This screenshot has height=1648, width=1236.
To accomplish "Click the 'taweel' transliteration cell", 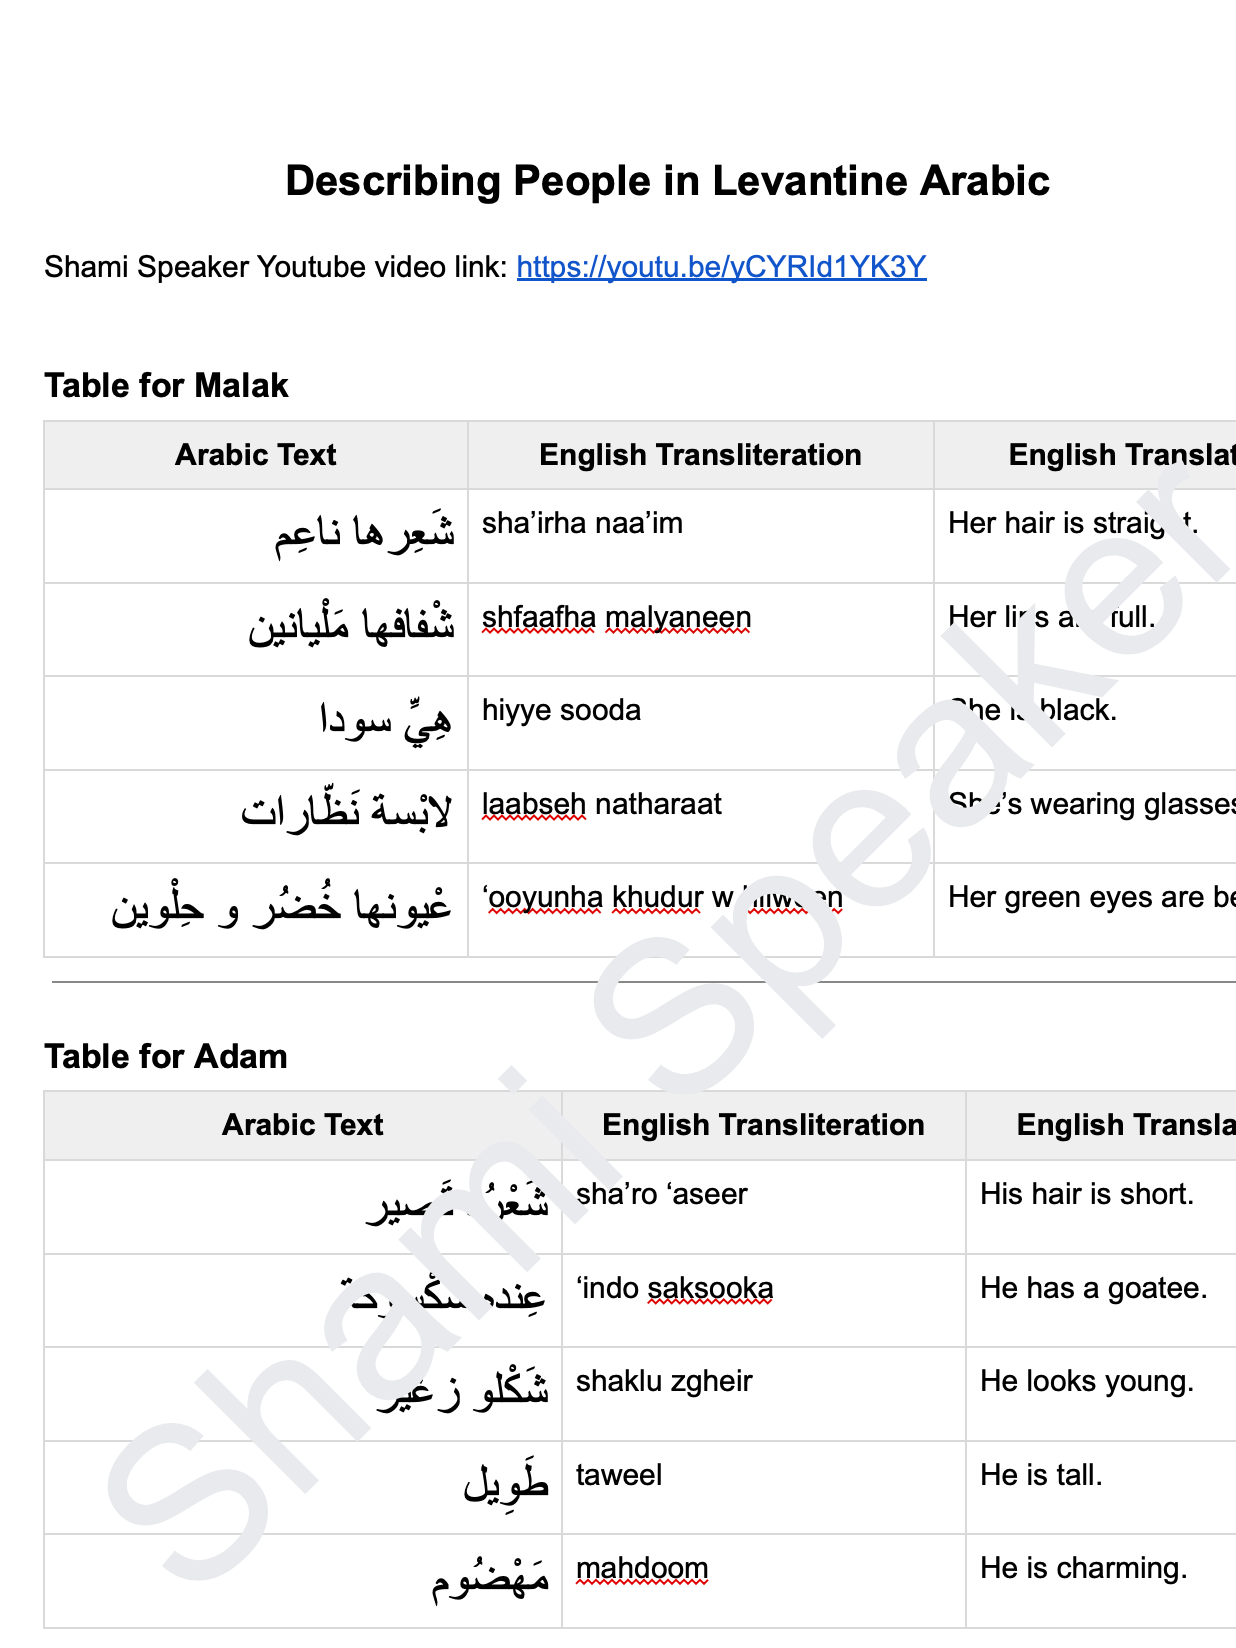I will pos(619,1475).
